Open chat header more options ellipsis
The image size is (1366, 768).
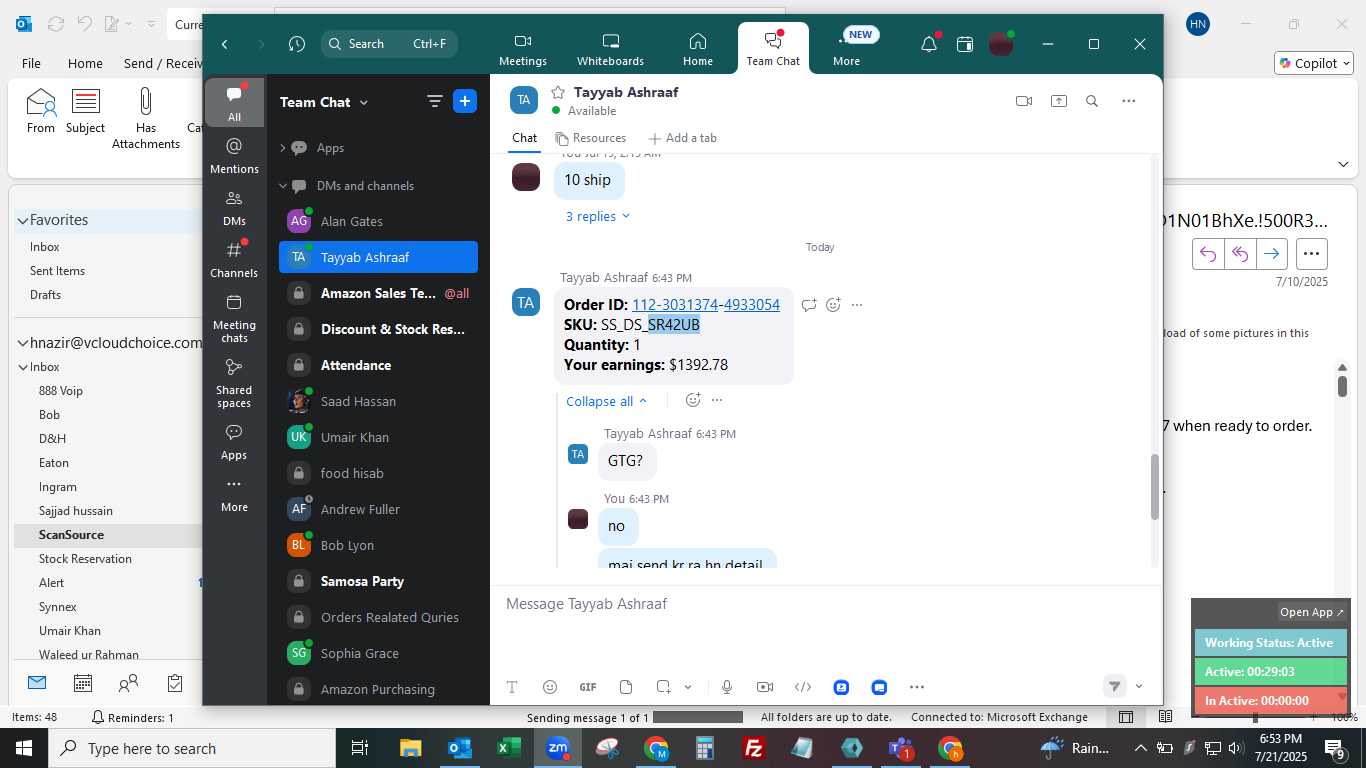pos(1129,101)
